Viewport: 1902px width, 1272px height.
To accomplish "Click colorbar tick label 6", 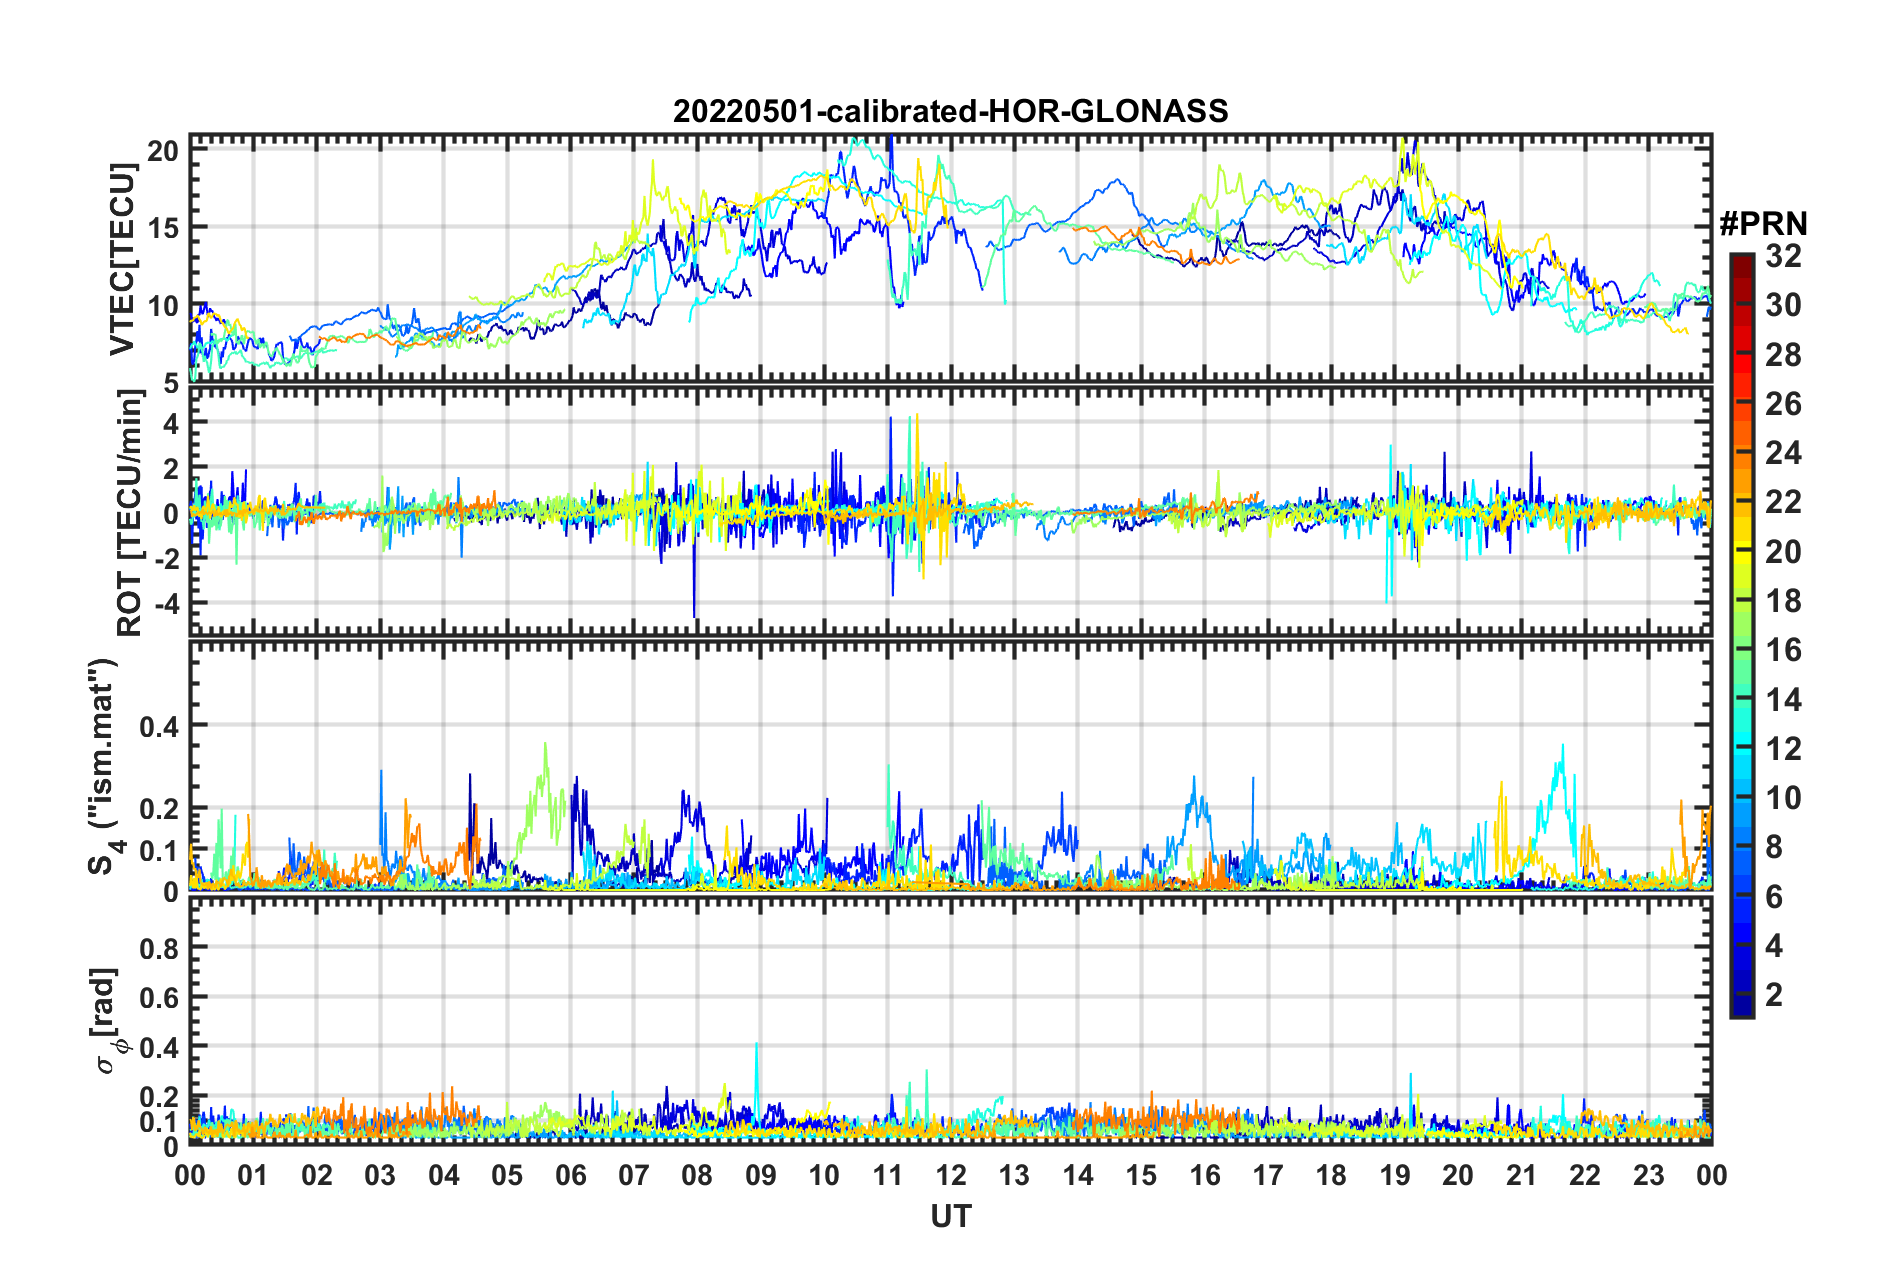I will point(1774,896).
